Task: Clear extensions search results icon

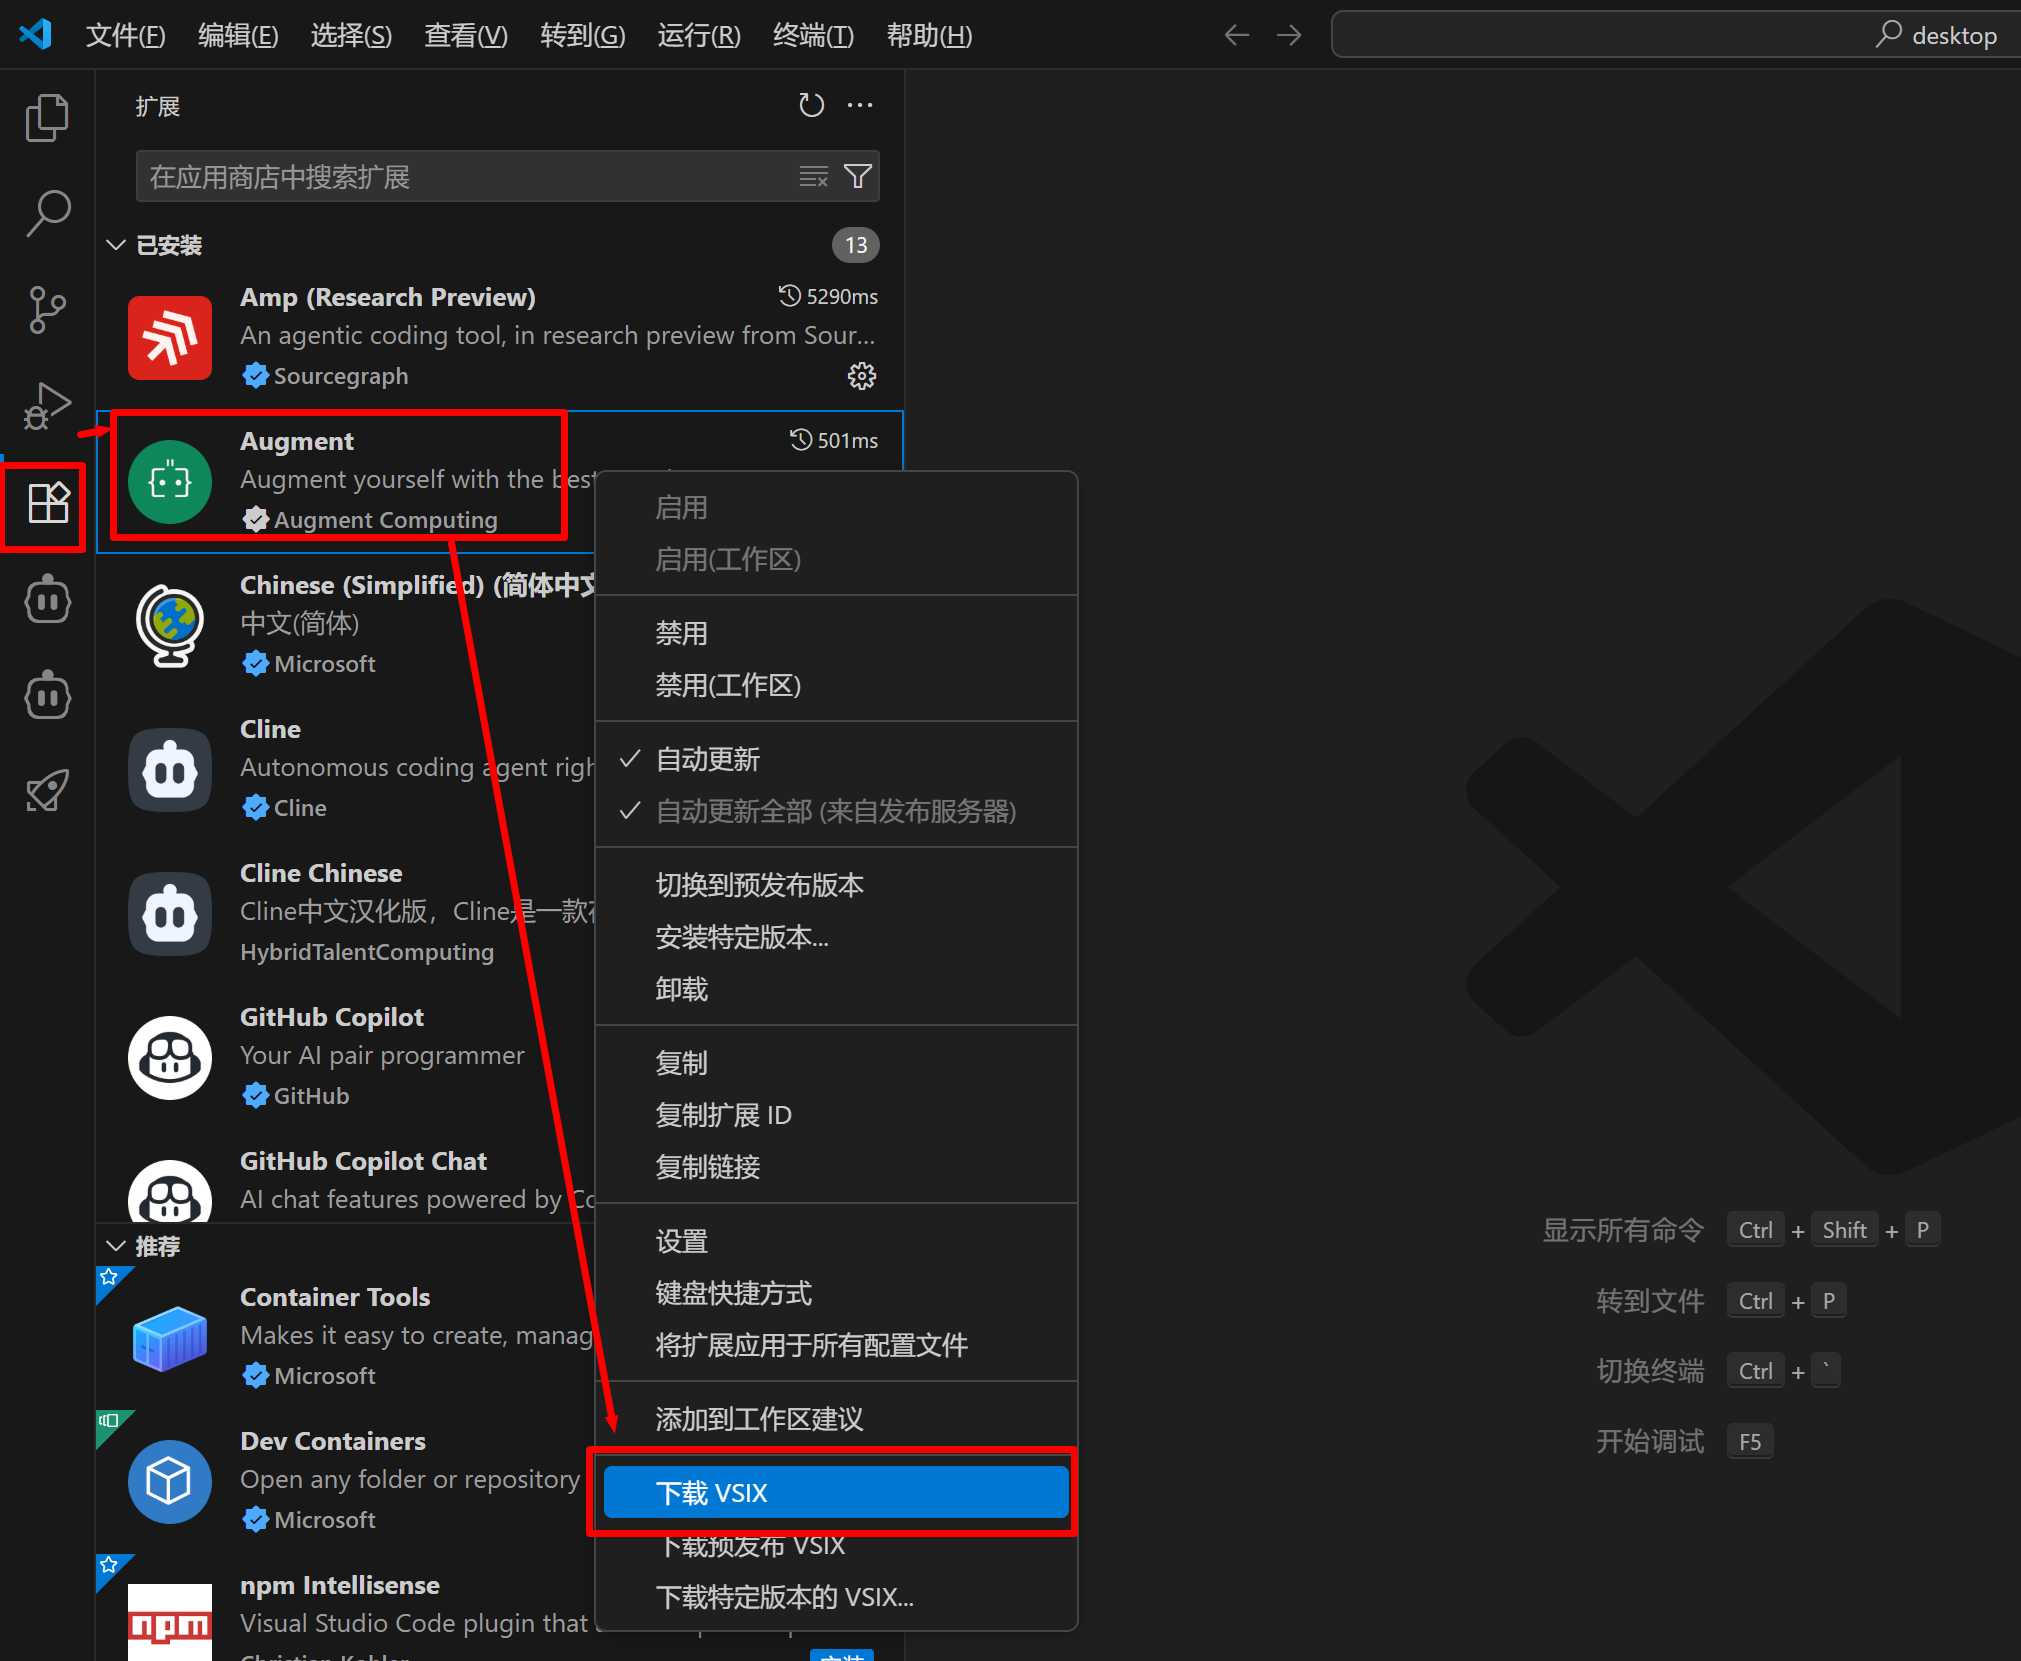Action: [x=813, y=177]
